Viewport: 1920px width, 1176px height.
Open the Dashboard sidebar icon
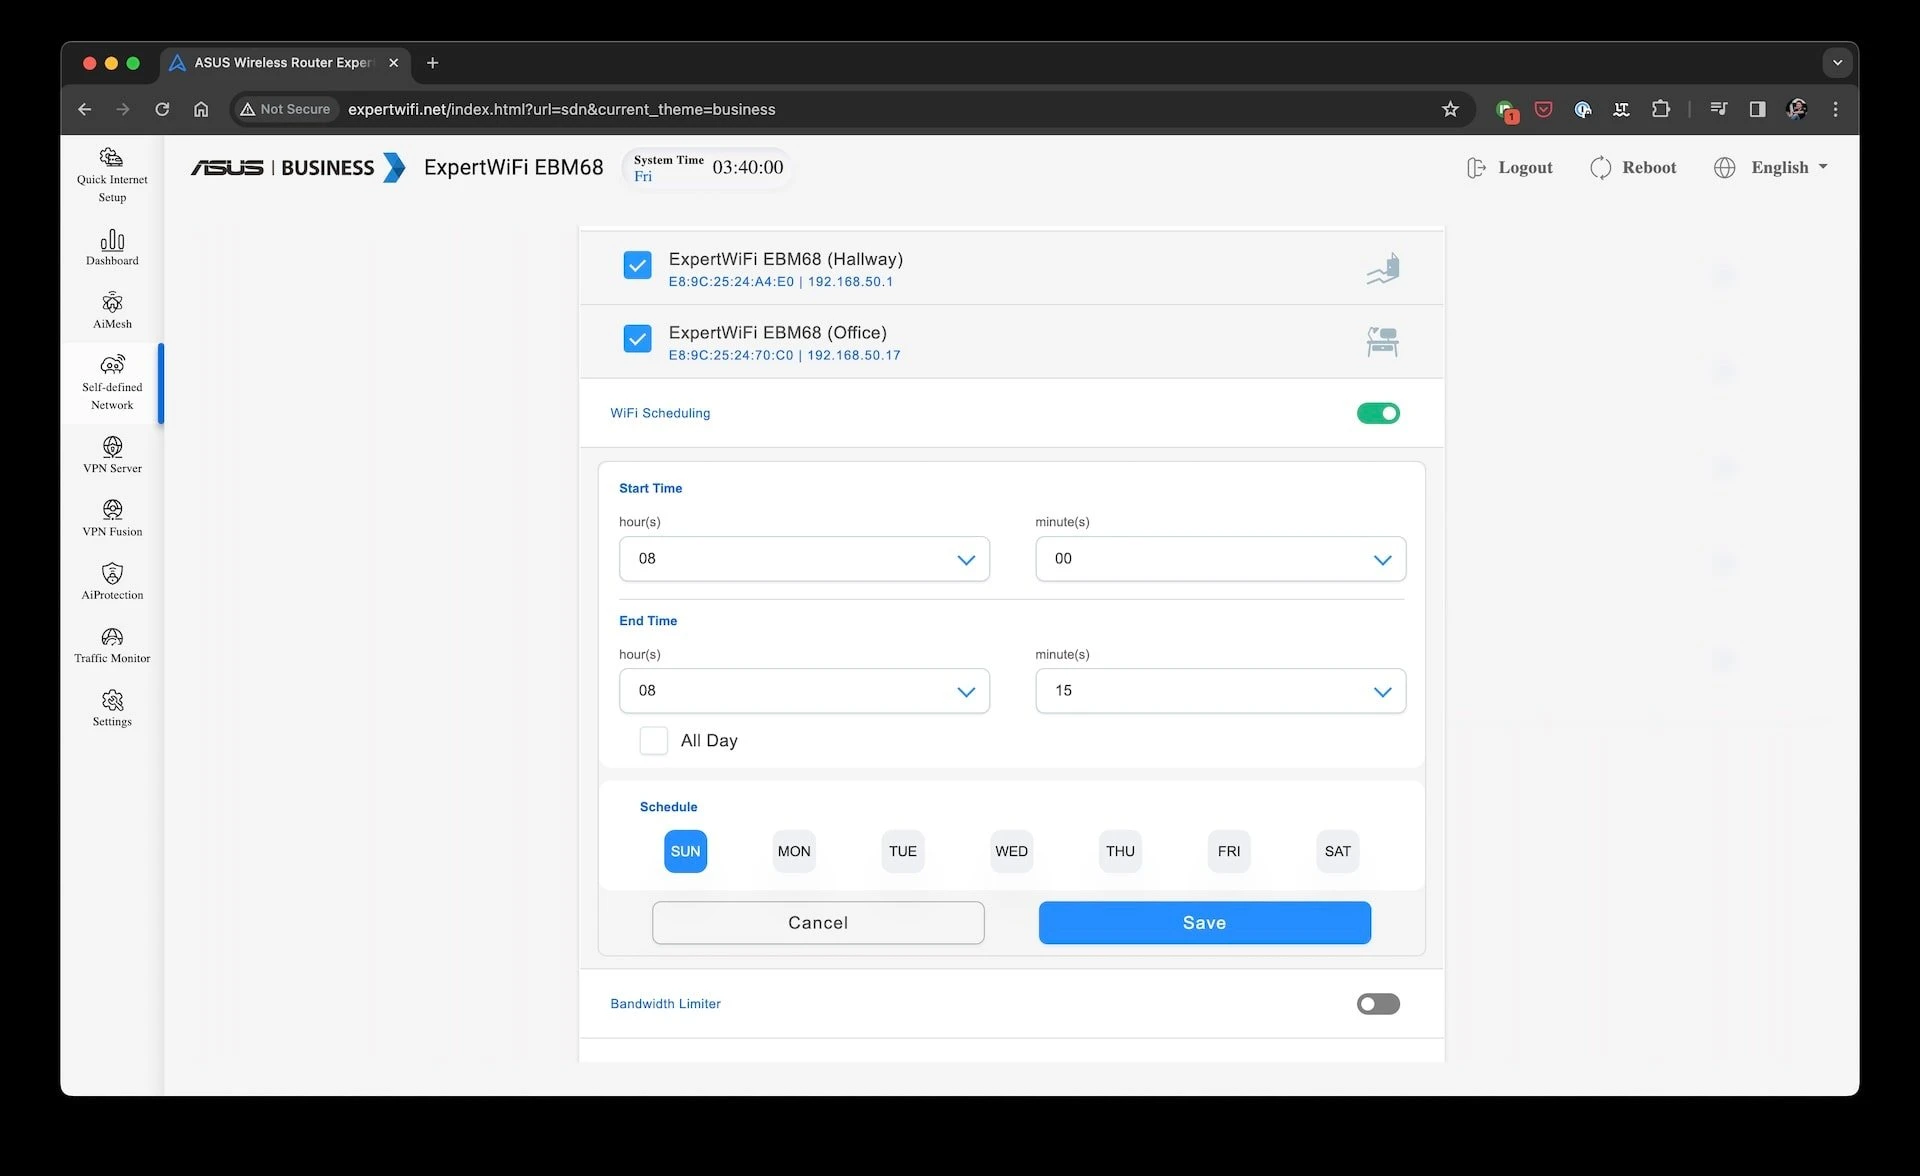(x=112, y=247)
